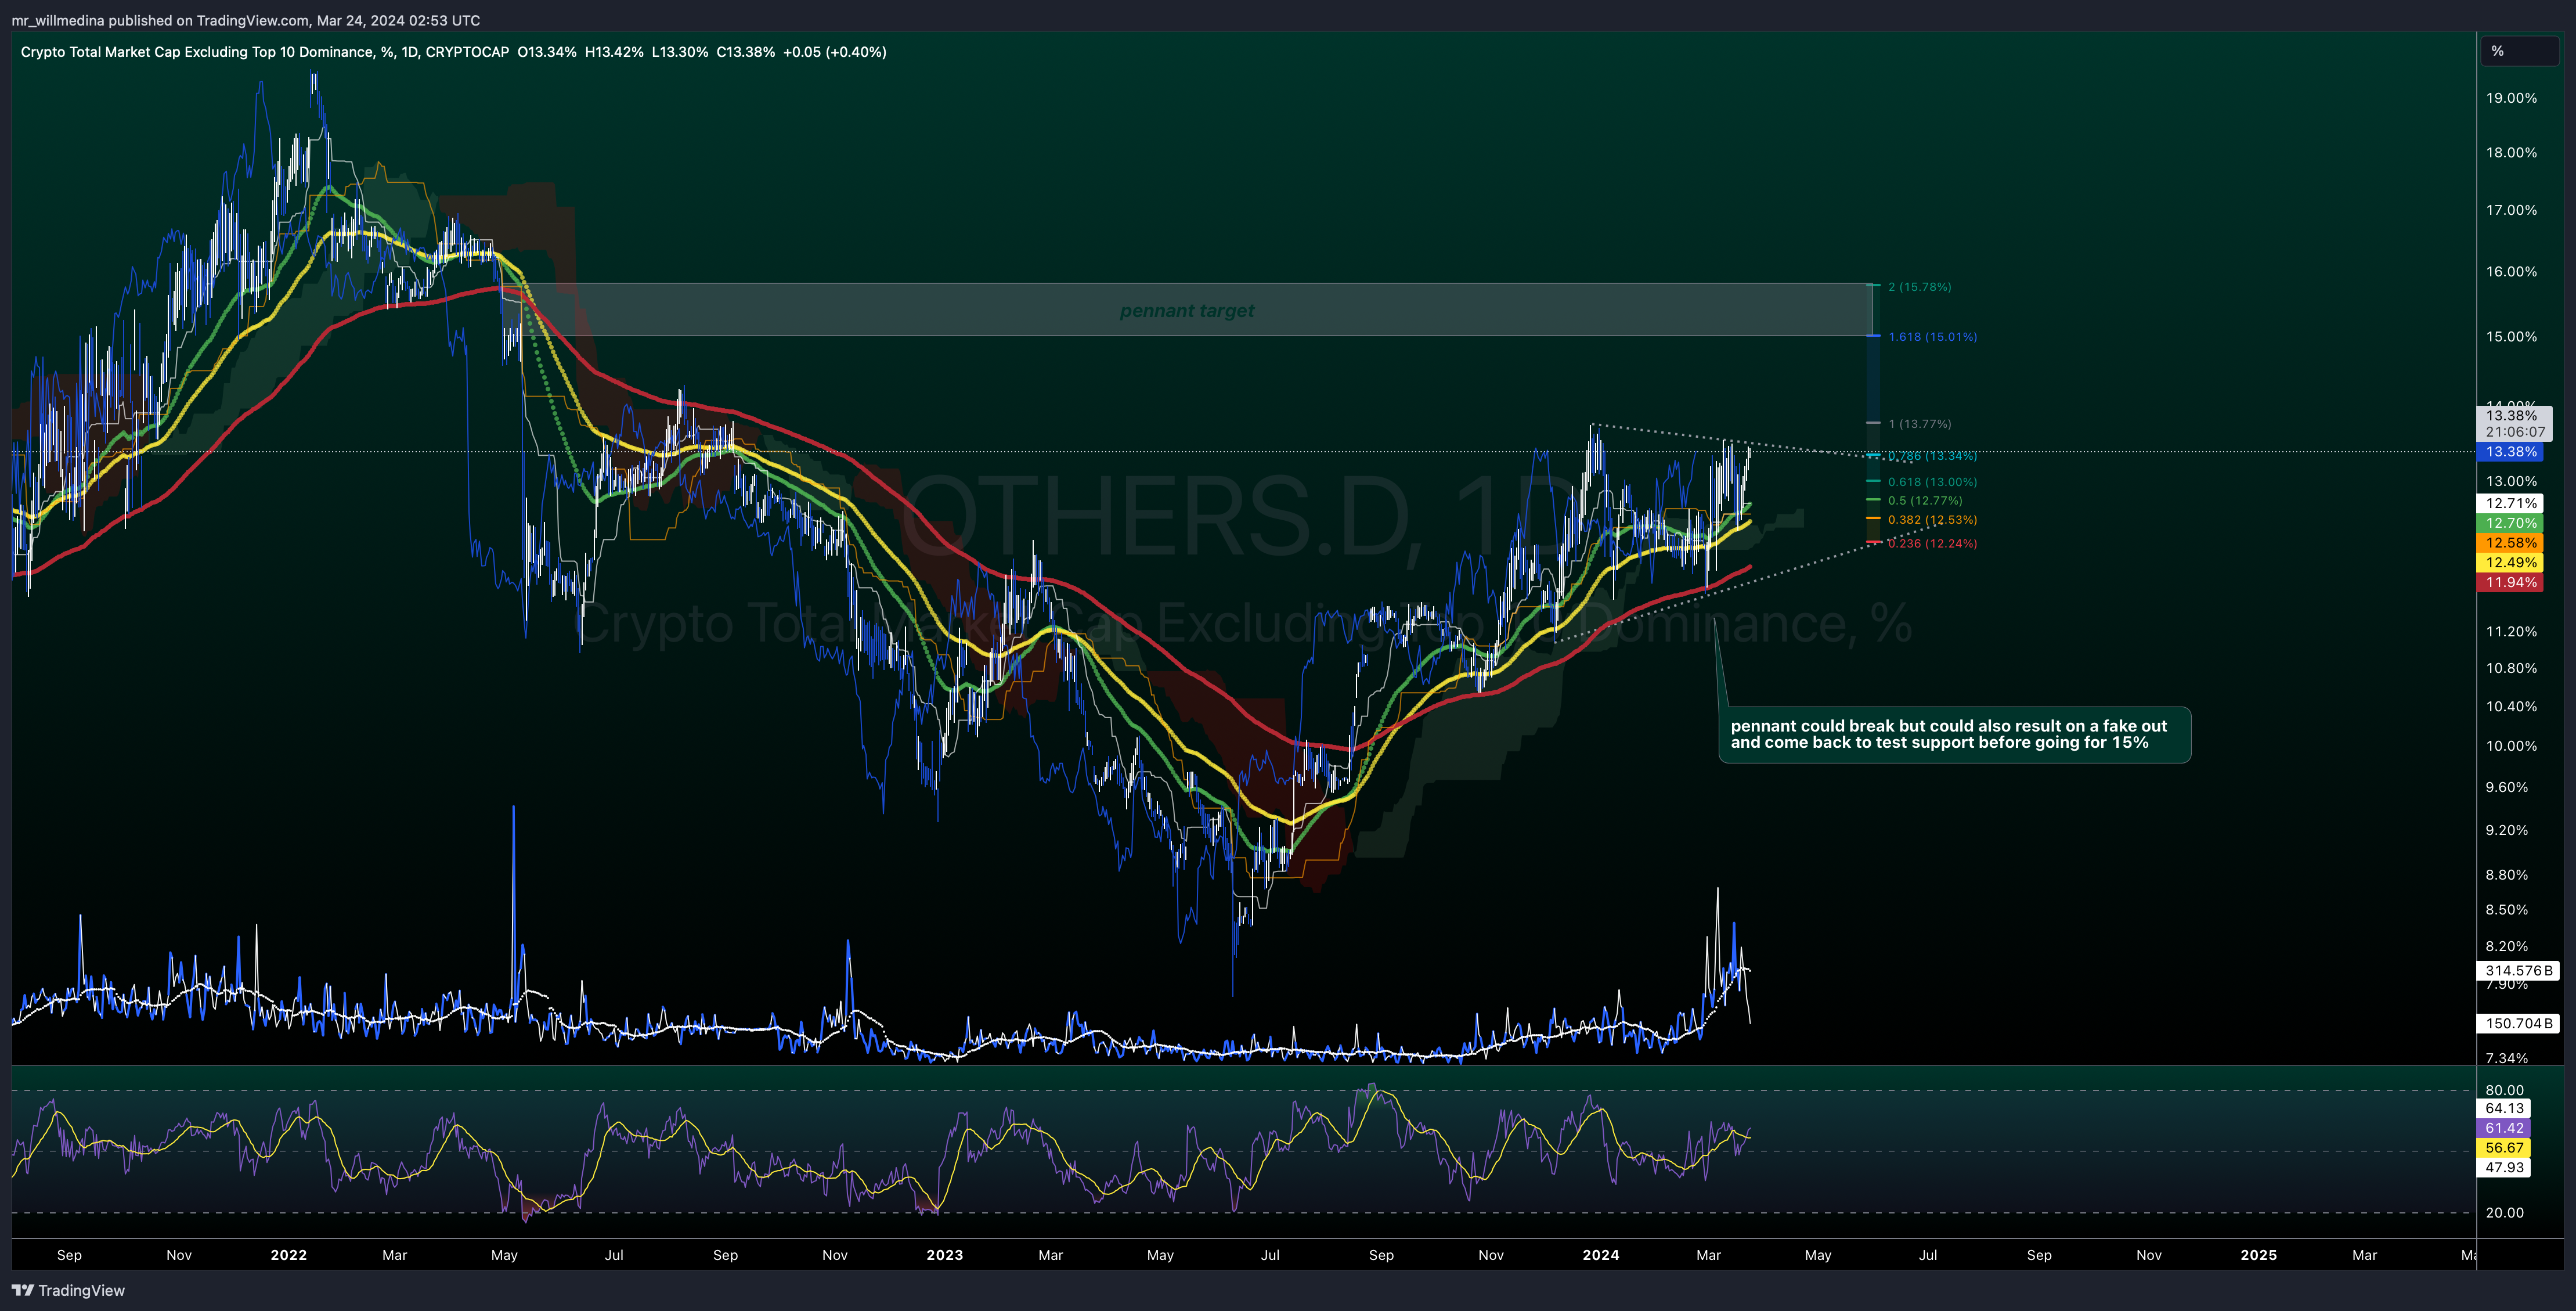The image size is (2576, 1311).
Task: Click the RSI 80.00 level label
Action: pyautogui.click(x=2504, y=1091)
